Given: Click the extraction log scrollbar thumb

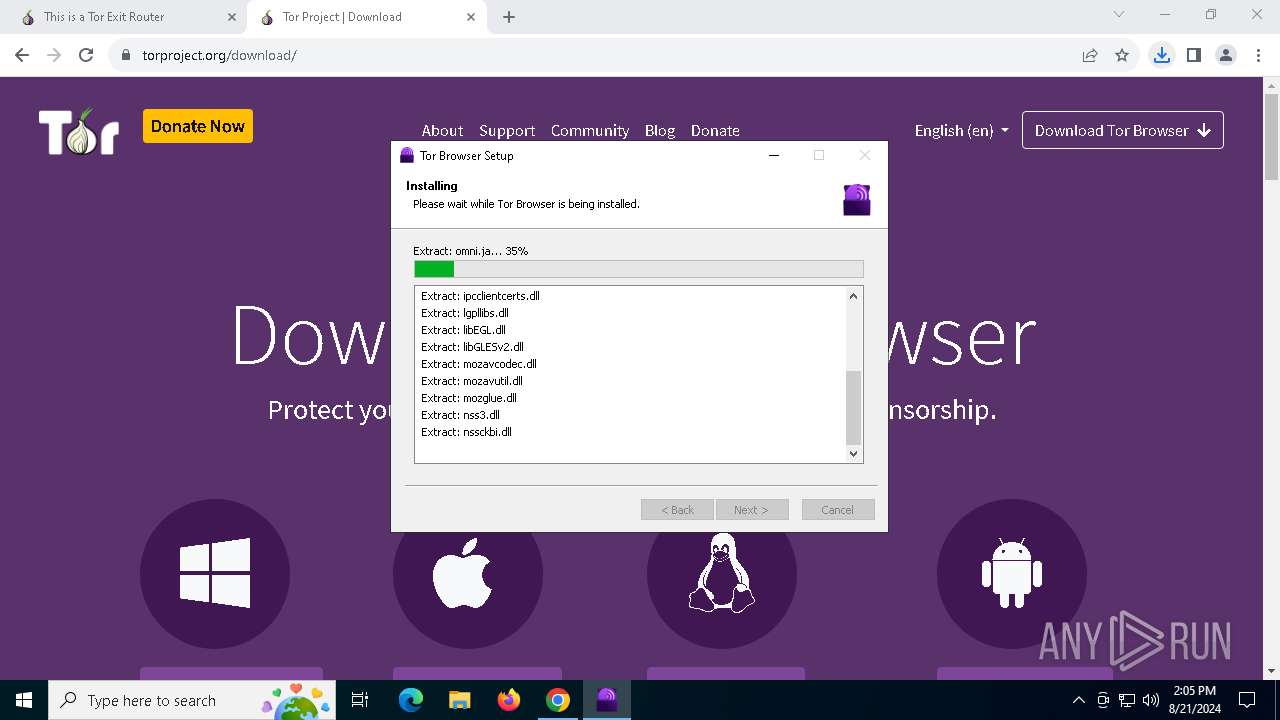Looking at the screenshot, I should pyautogui.click(x=853, y=408).
